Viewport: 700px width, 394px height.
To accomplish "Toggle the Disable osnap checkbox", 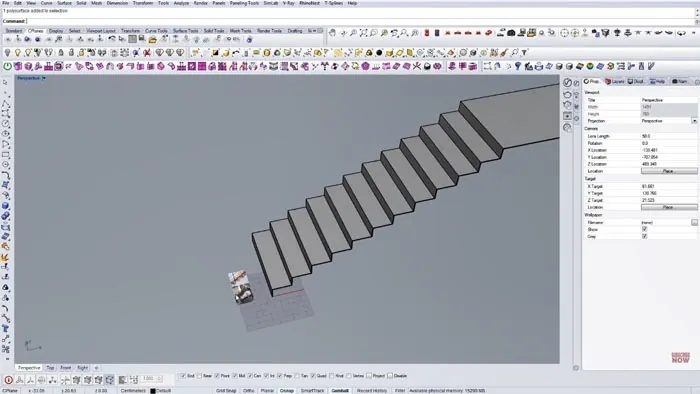I will (390, 376).
